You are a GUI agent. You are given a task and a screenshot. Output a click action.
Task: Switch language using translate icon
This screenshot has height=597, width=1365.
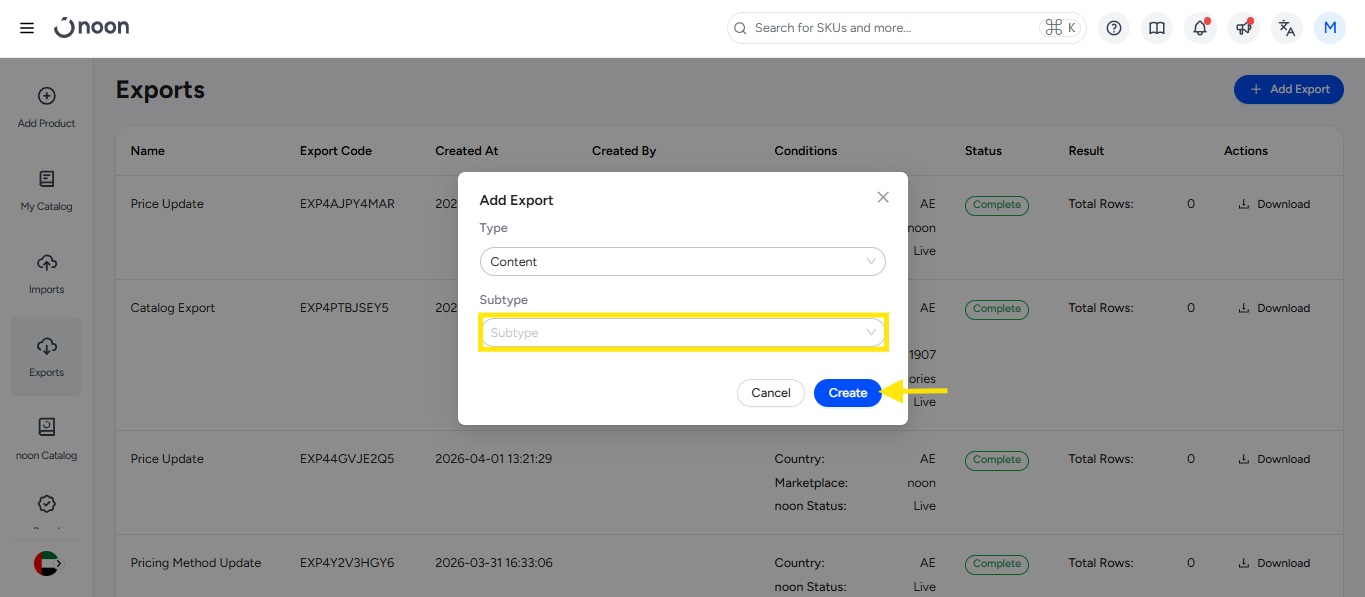(x=1287, y=28)
